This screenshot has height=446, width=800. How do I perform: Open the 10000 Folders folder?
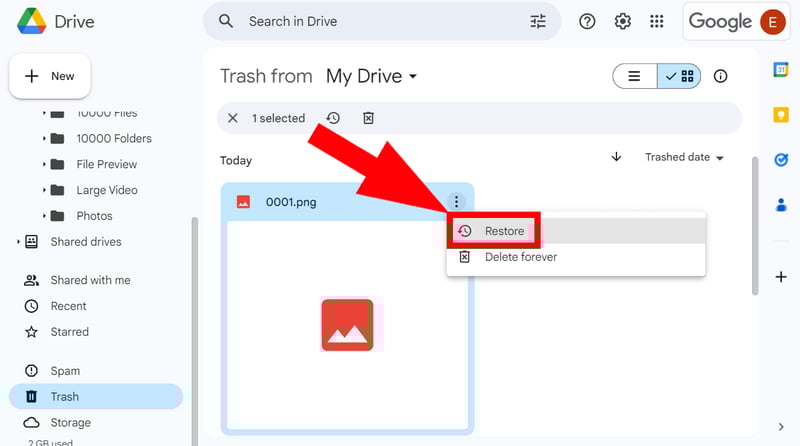tap(114, 138)
